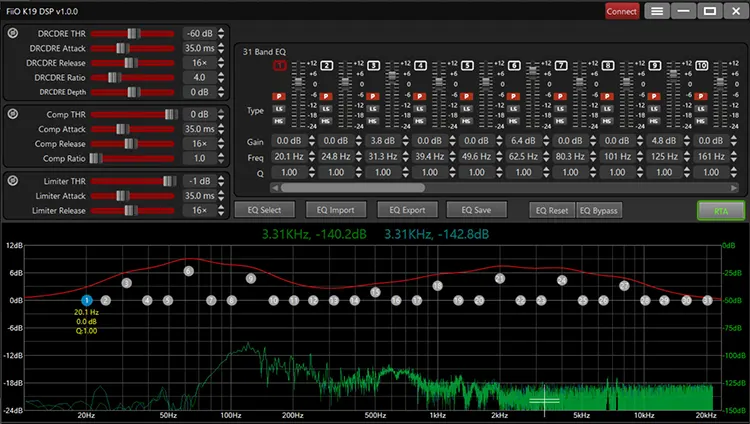Click the EQ band horizontal scrollbar thumb
Viewport: 750px width, 424px height.
(353, 188)
